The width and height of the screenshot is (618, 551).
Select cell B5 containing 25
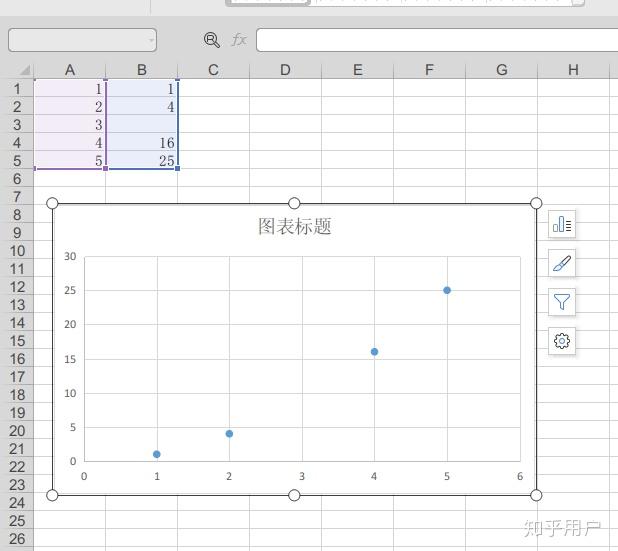pos(142,160)
